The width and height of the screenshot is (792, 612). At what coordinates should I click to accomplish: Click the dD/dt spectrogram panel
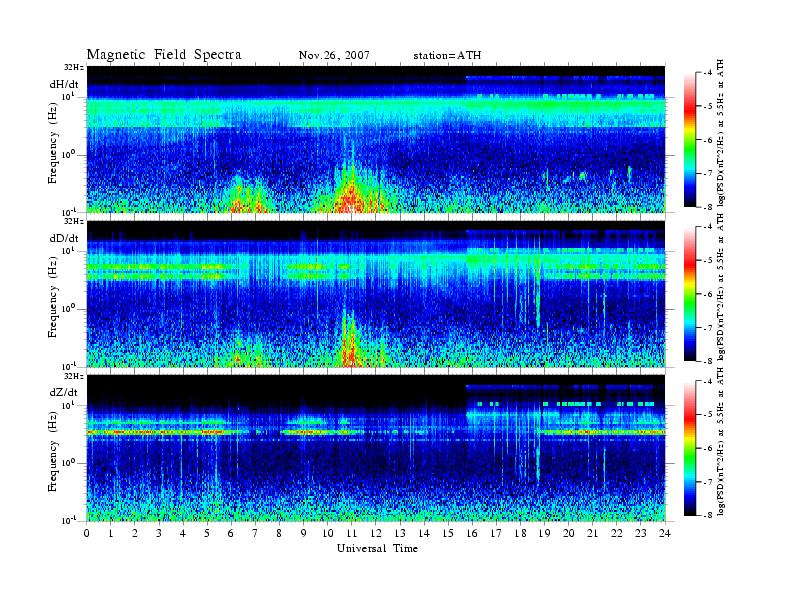tap(376, 293)
